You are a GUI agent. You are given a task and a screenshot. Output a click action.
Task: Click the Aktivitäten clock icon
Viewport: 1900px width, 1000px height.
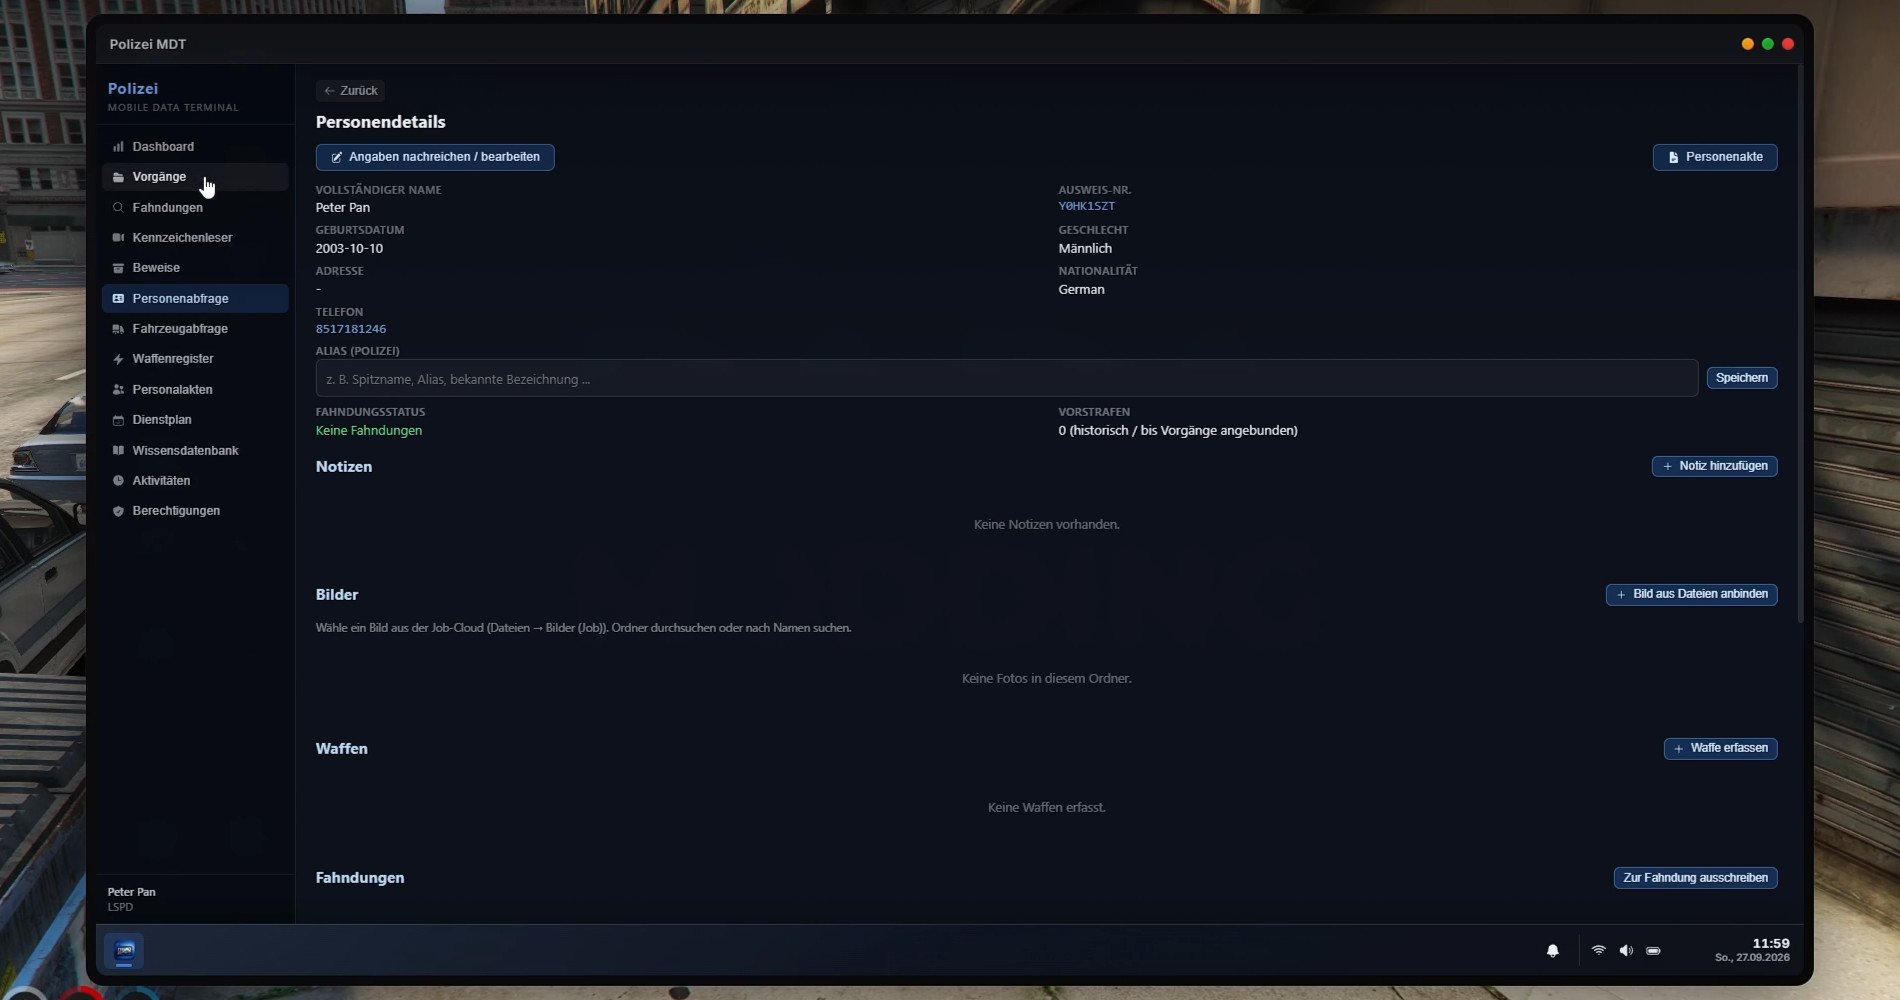point(118,480)
